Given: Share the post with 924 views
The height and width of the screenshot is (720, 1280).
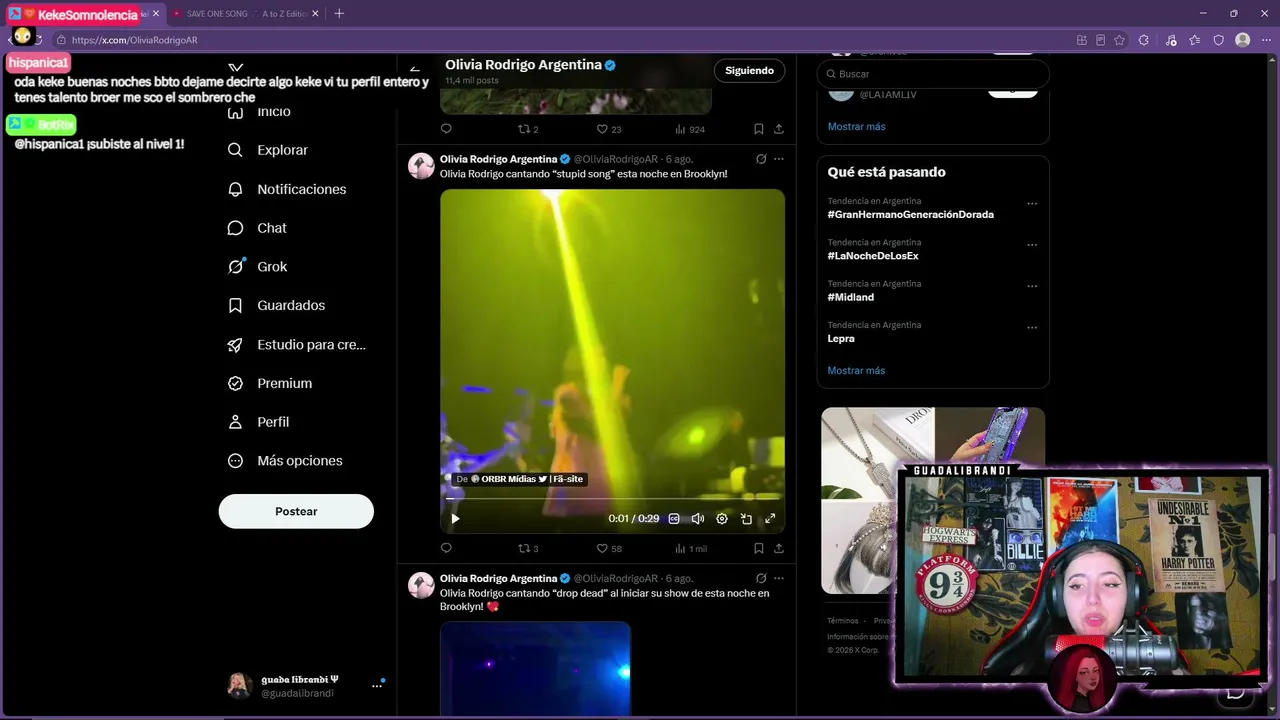Looking at the screenshot, I should tap(779, 129).
